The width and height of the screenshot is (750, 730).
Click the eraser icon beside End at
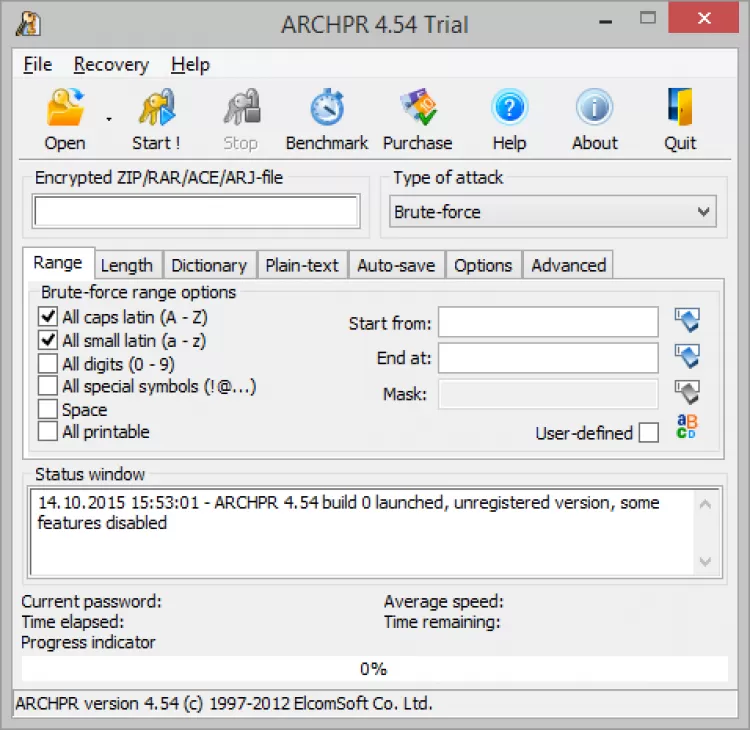(x=687, y=356)
